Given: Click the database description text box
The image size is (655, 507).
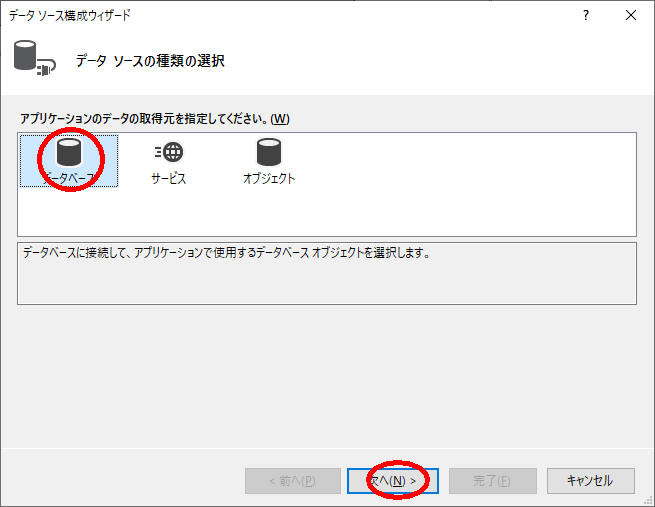Looking at the screenshot, I should tap(326, 272).
